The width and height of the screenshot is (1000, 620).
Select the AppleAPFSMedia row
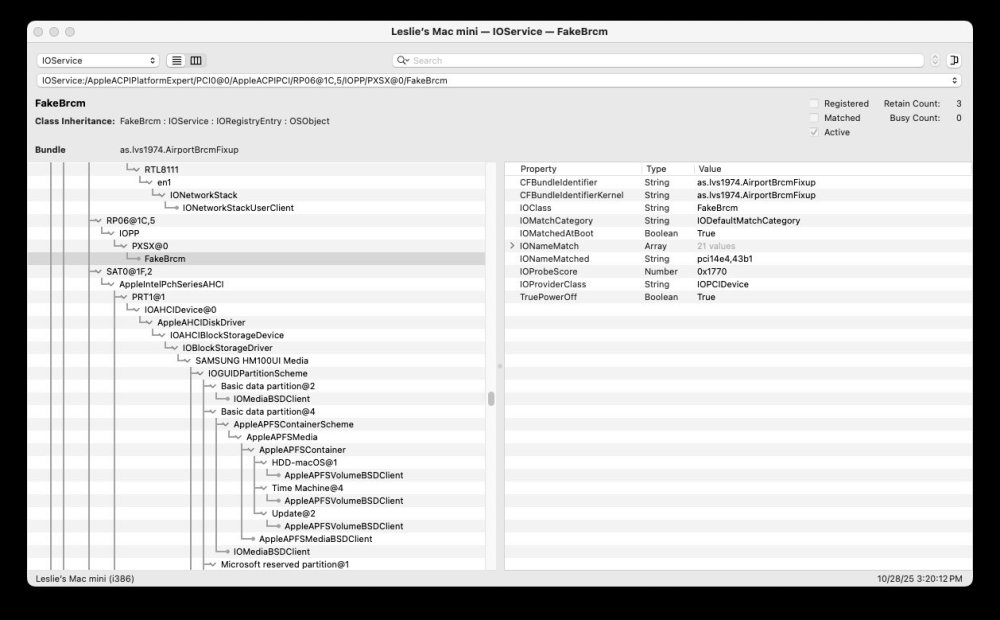pyautogui.click(x=256, y=437)
